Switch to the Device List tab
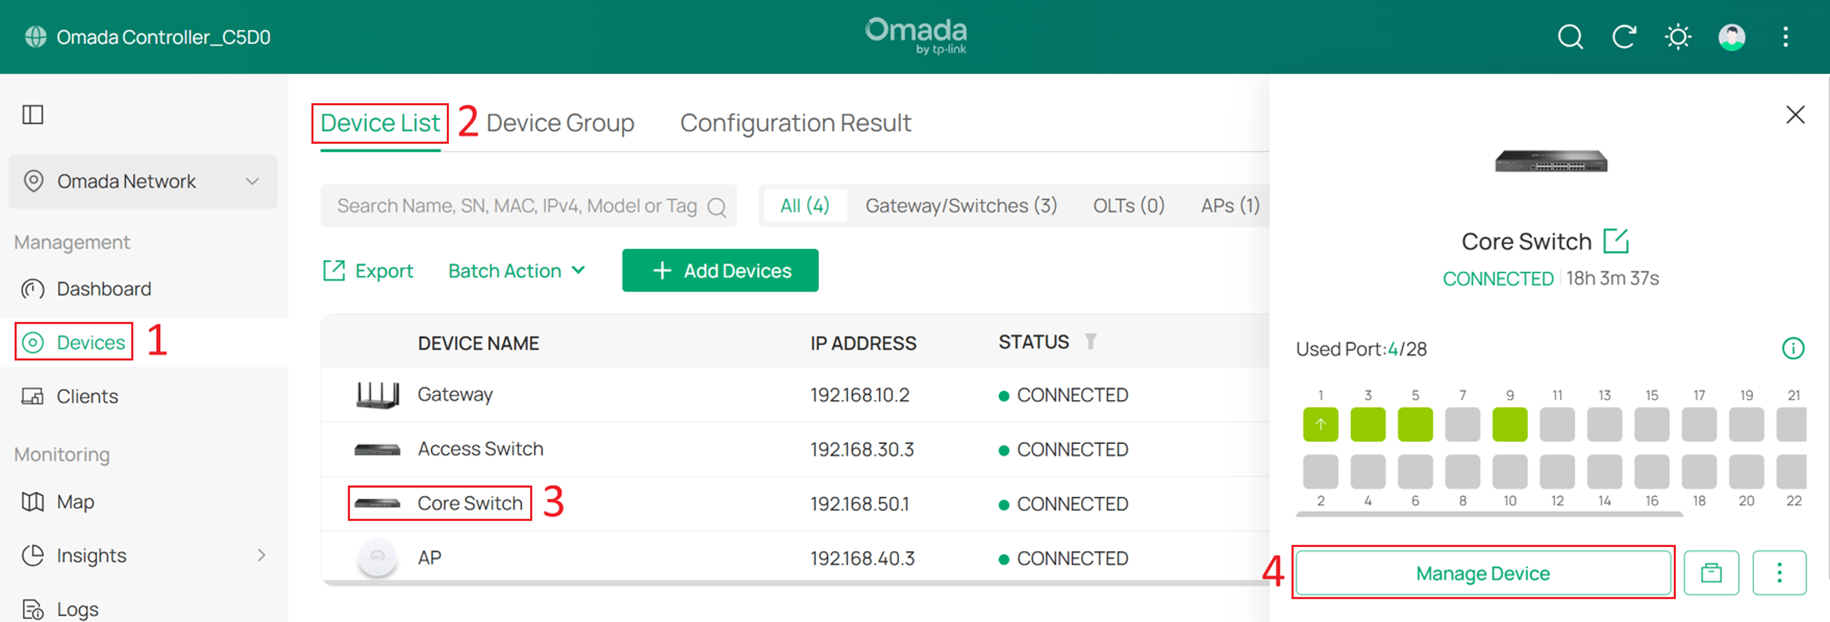This screenshot has height=622, width=1830. click(x=380, y=123)
